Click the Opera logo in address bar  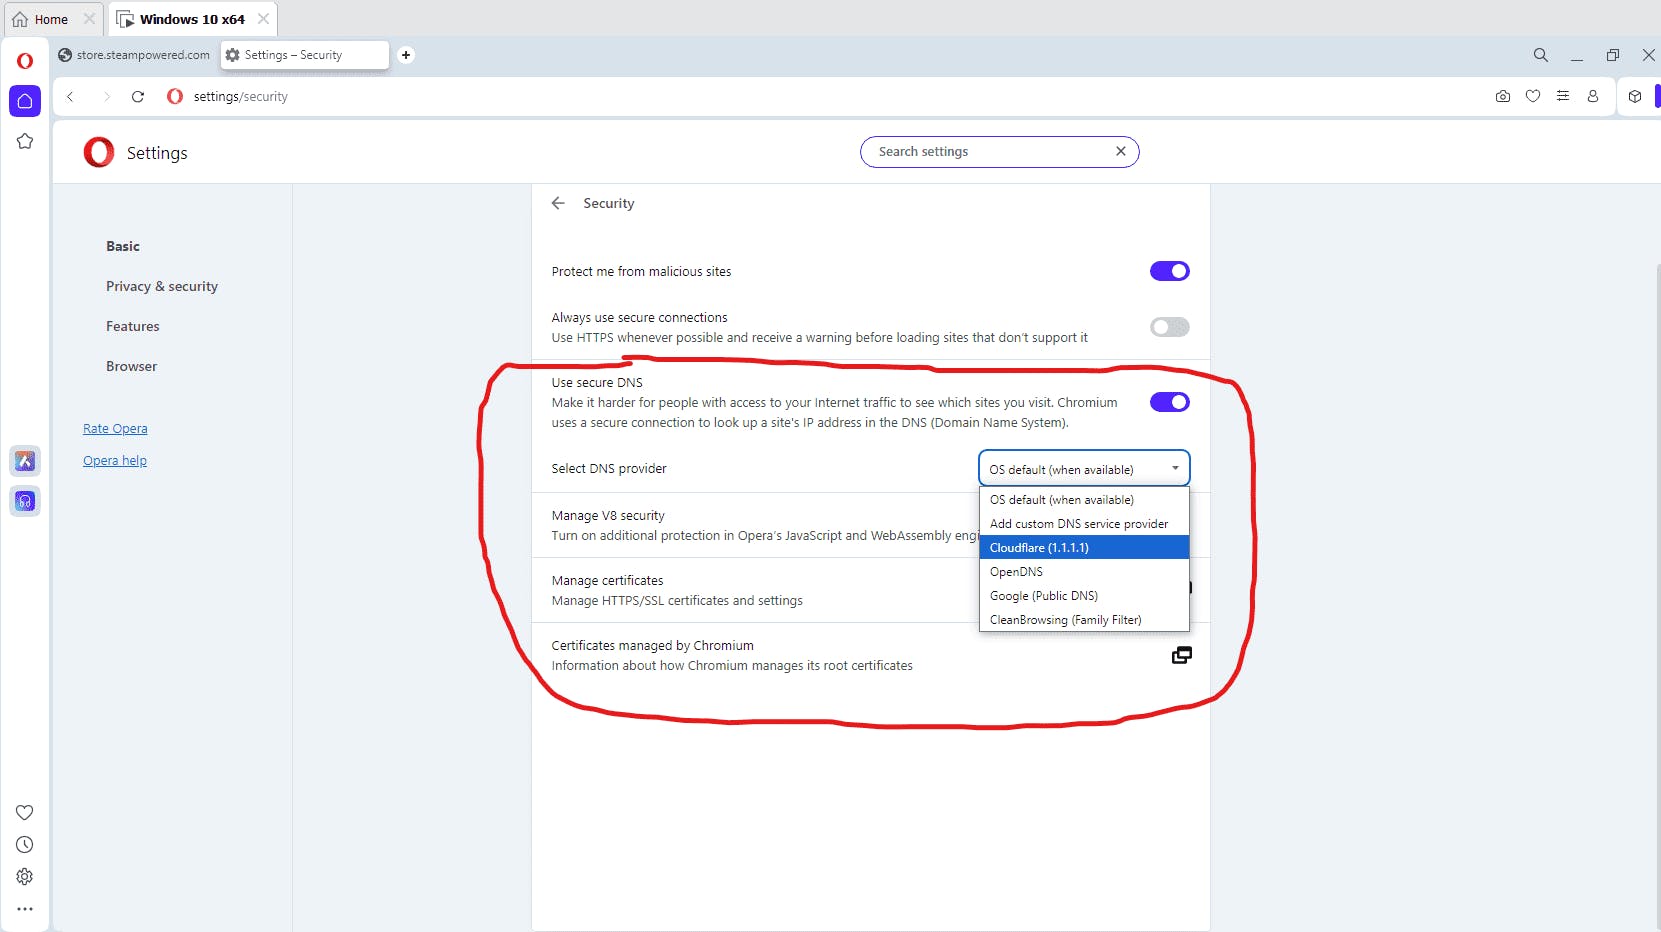pyautogui.click(x=175, y=97)
